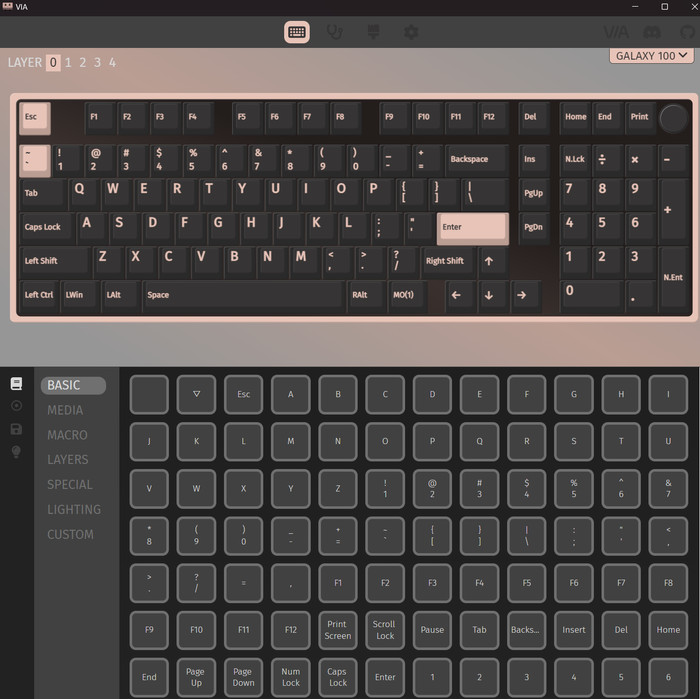This screenshot has height=699, width=700.
Task: Choose the Scroll Lock keycode
Action: coord(385,630)
